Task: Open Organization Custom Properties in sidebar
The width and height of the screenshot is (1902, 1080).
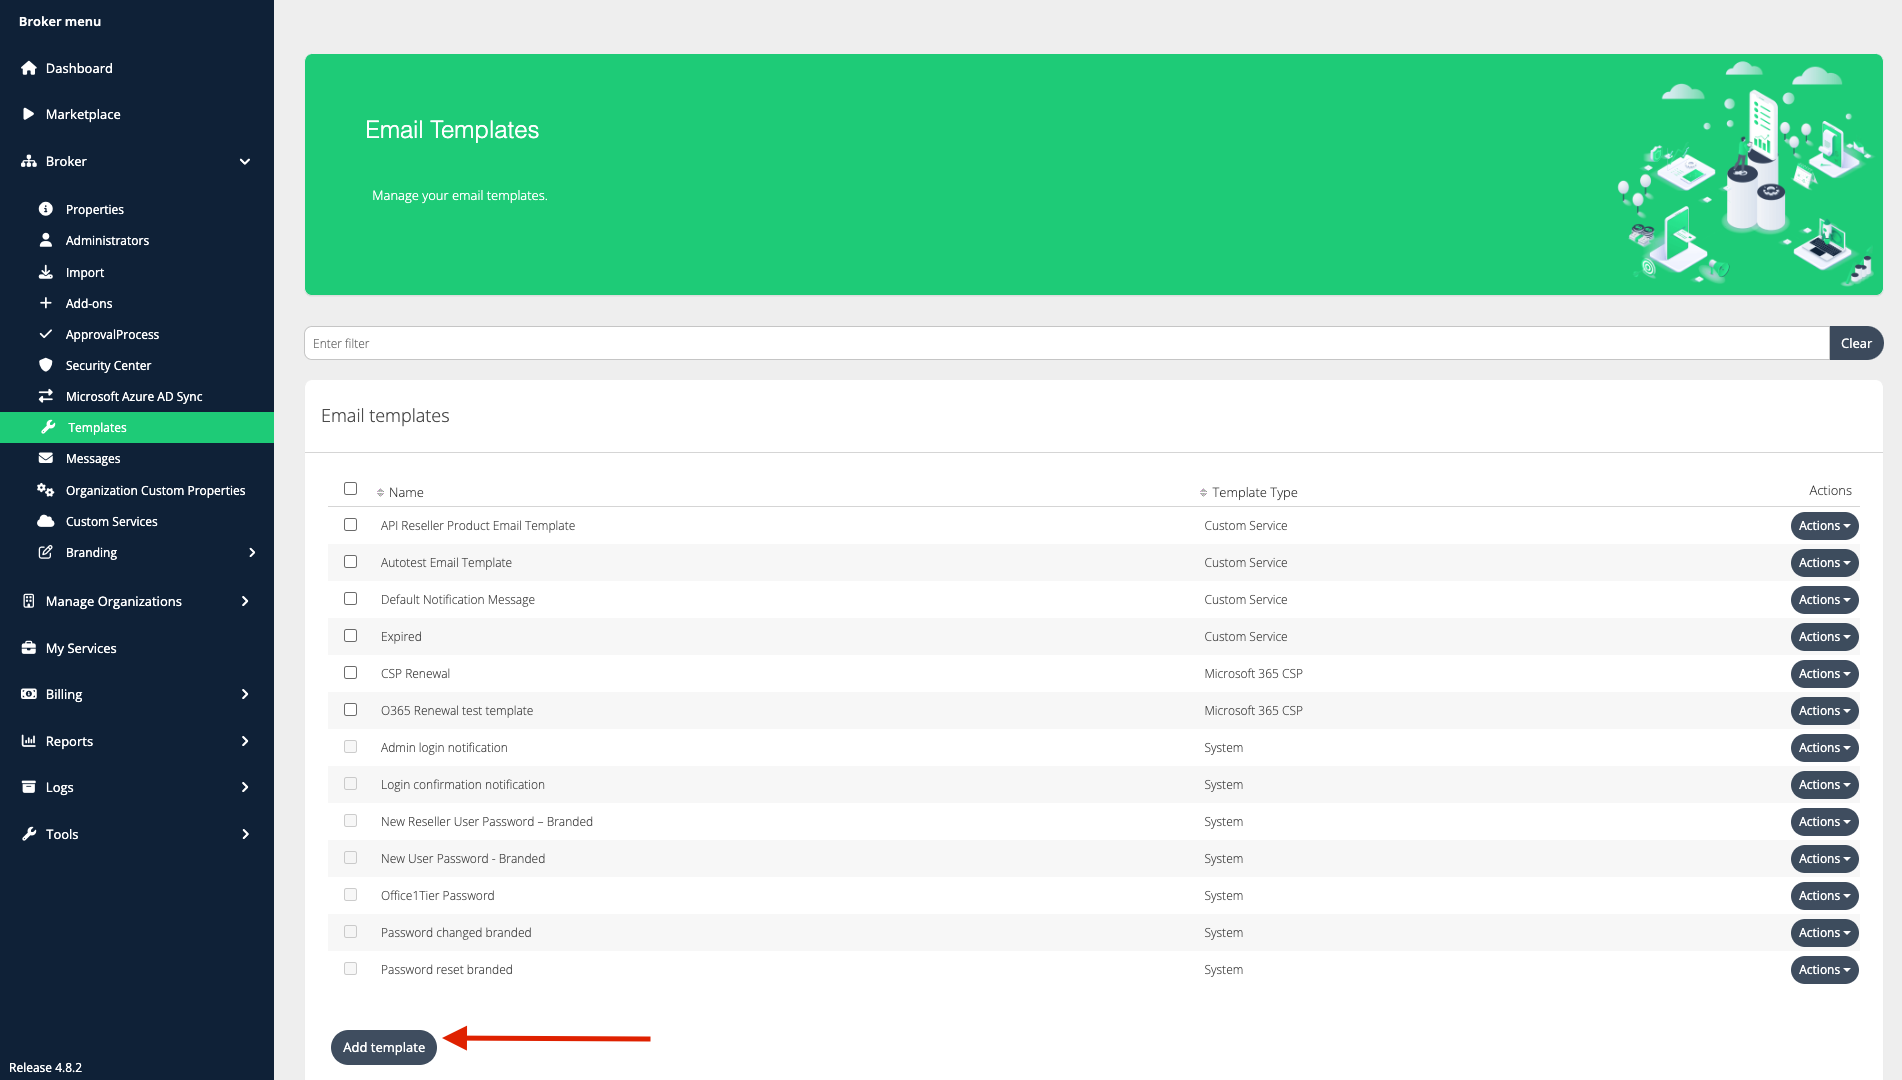Action: coord(155,490)
